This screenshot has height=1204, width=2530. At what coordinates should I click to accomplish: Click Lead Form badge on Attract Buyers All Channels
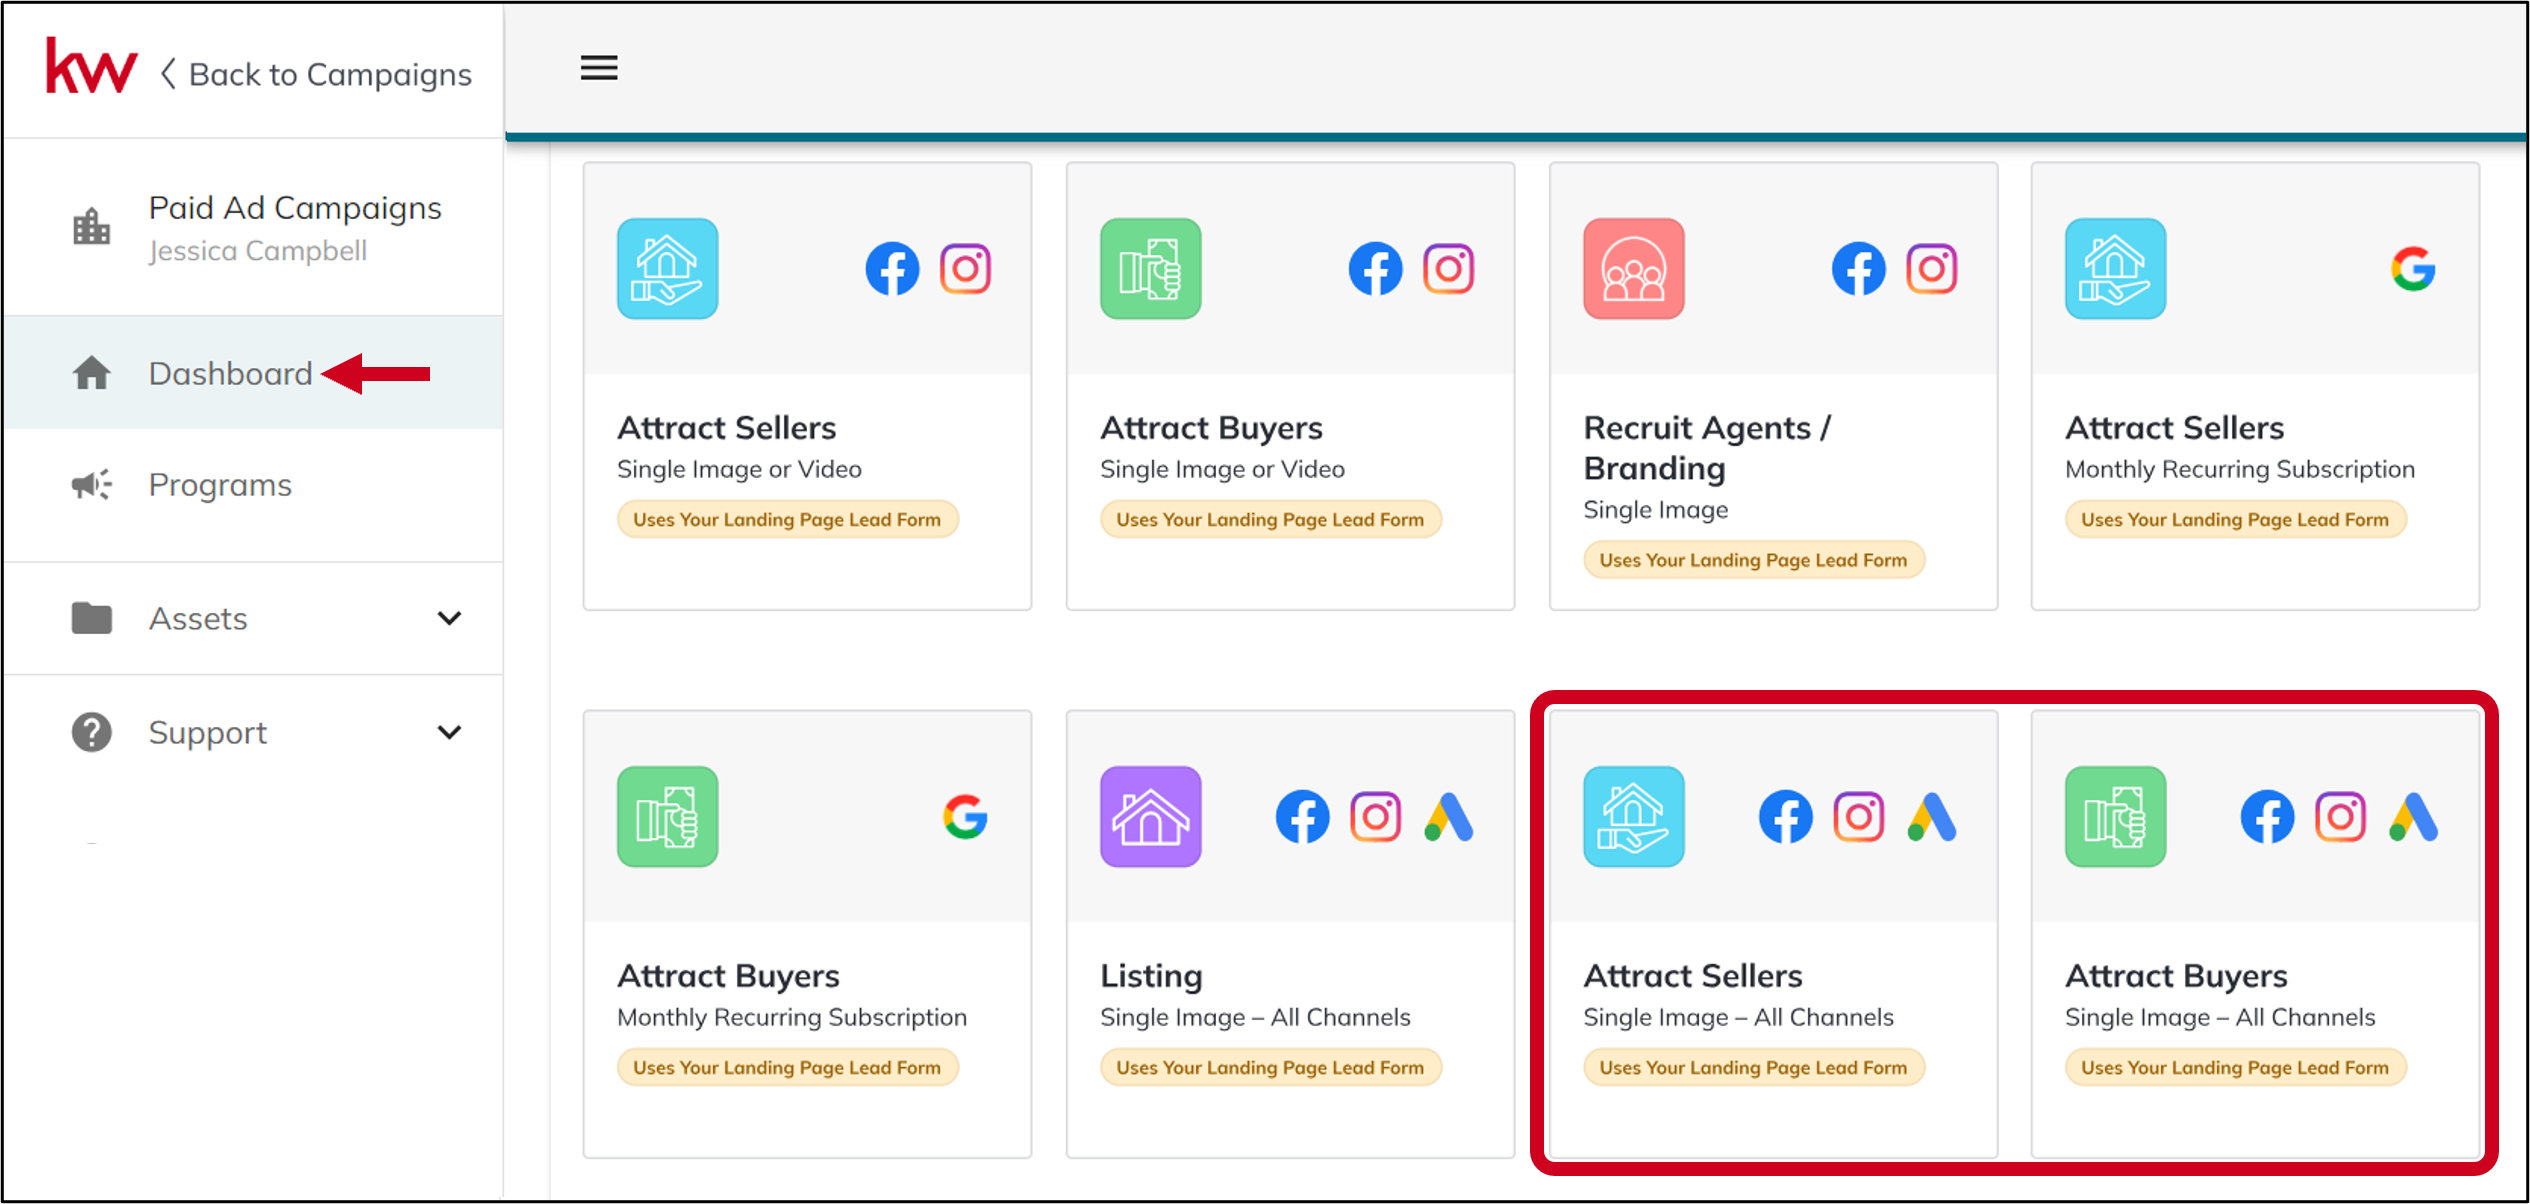(x=2235, y=1067)
